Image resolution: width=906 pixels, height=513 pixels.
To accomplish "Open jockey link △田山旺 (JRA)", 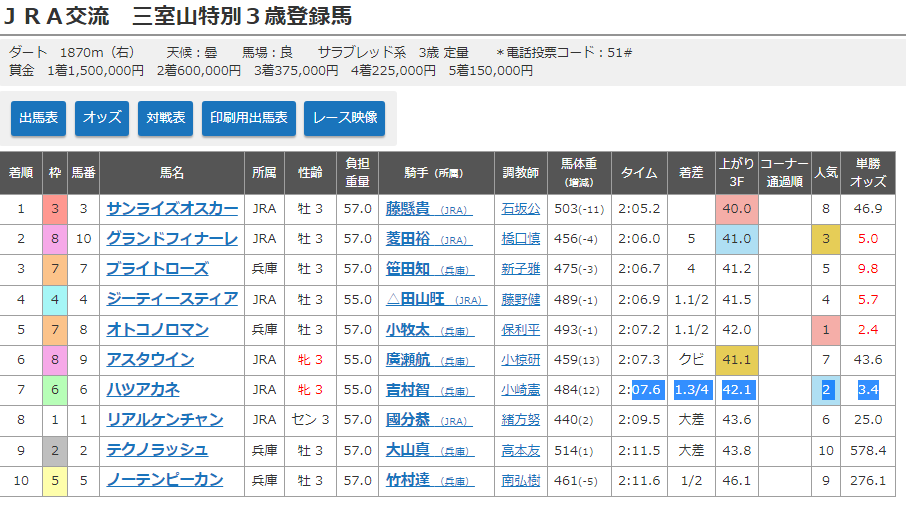I will click(x=436, y=299).
